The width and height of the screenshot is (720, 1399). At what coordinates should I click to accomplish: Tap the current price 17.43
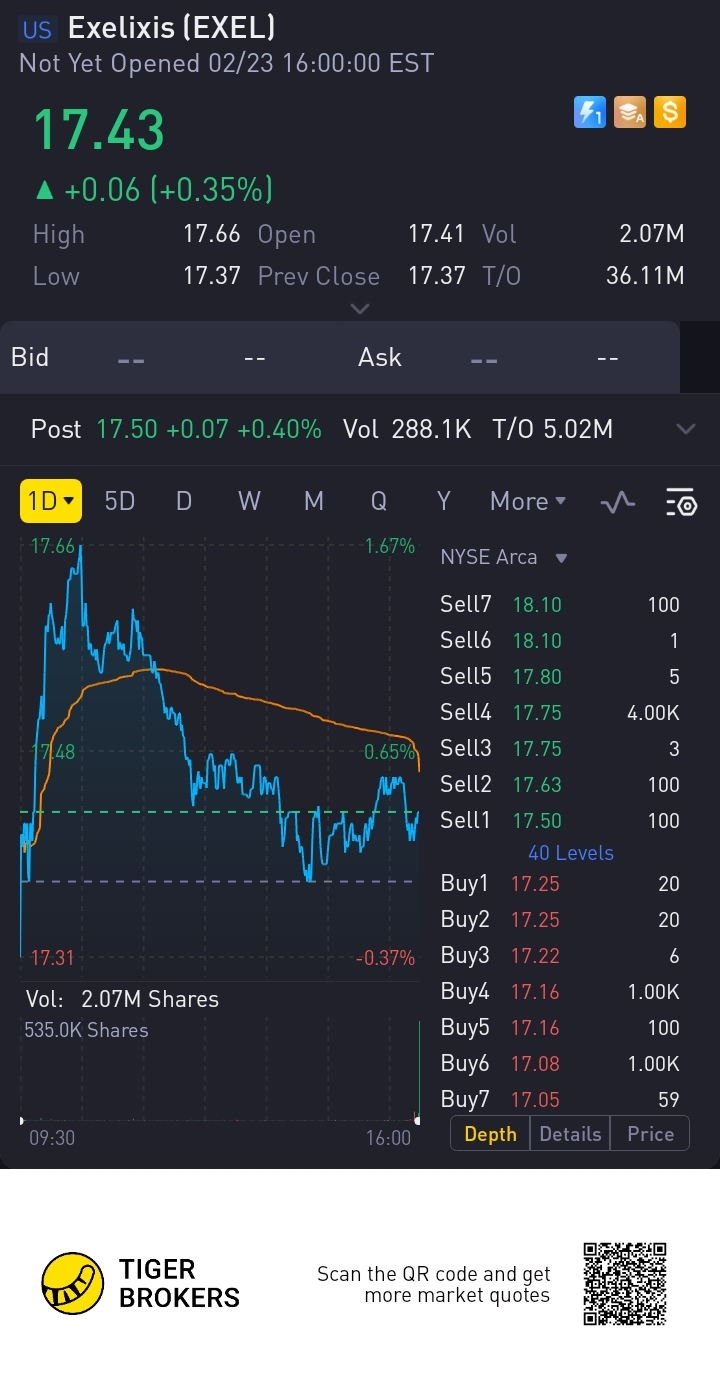[99, 130]
